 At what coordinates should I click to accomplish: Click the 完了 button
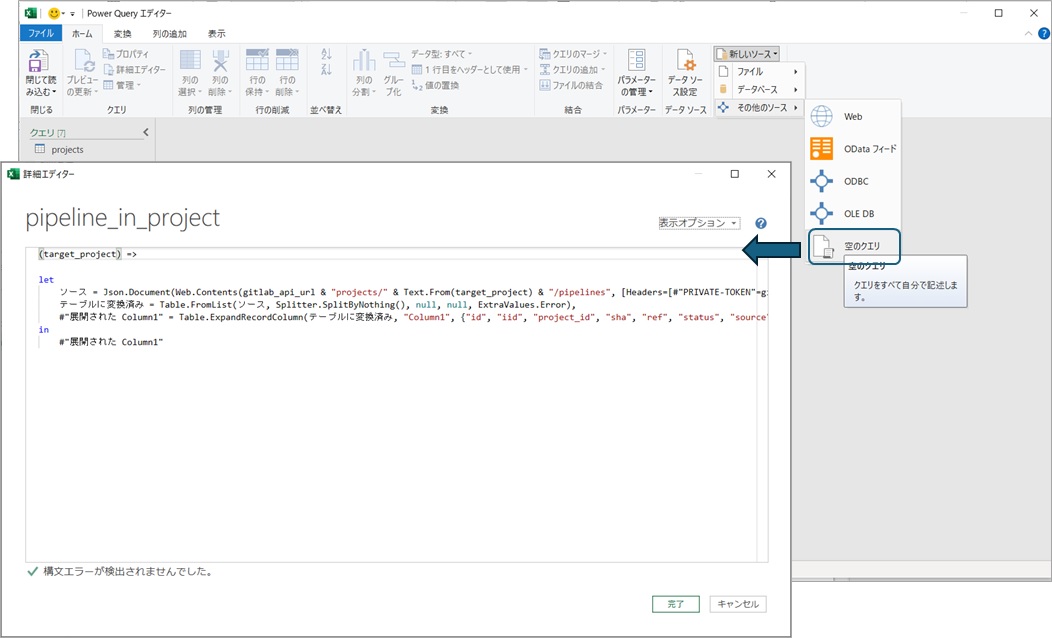pos(676,604)
